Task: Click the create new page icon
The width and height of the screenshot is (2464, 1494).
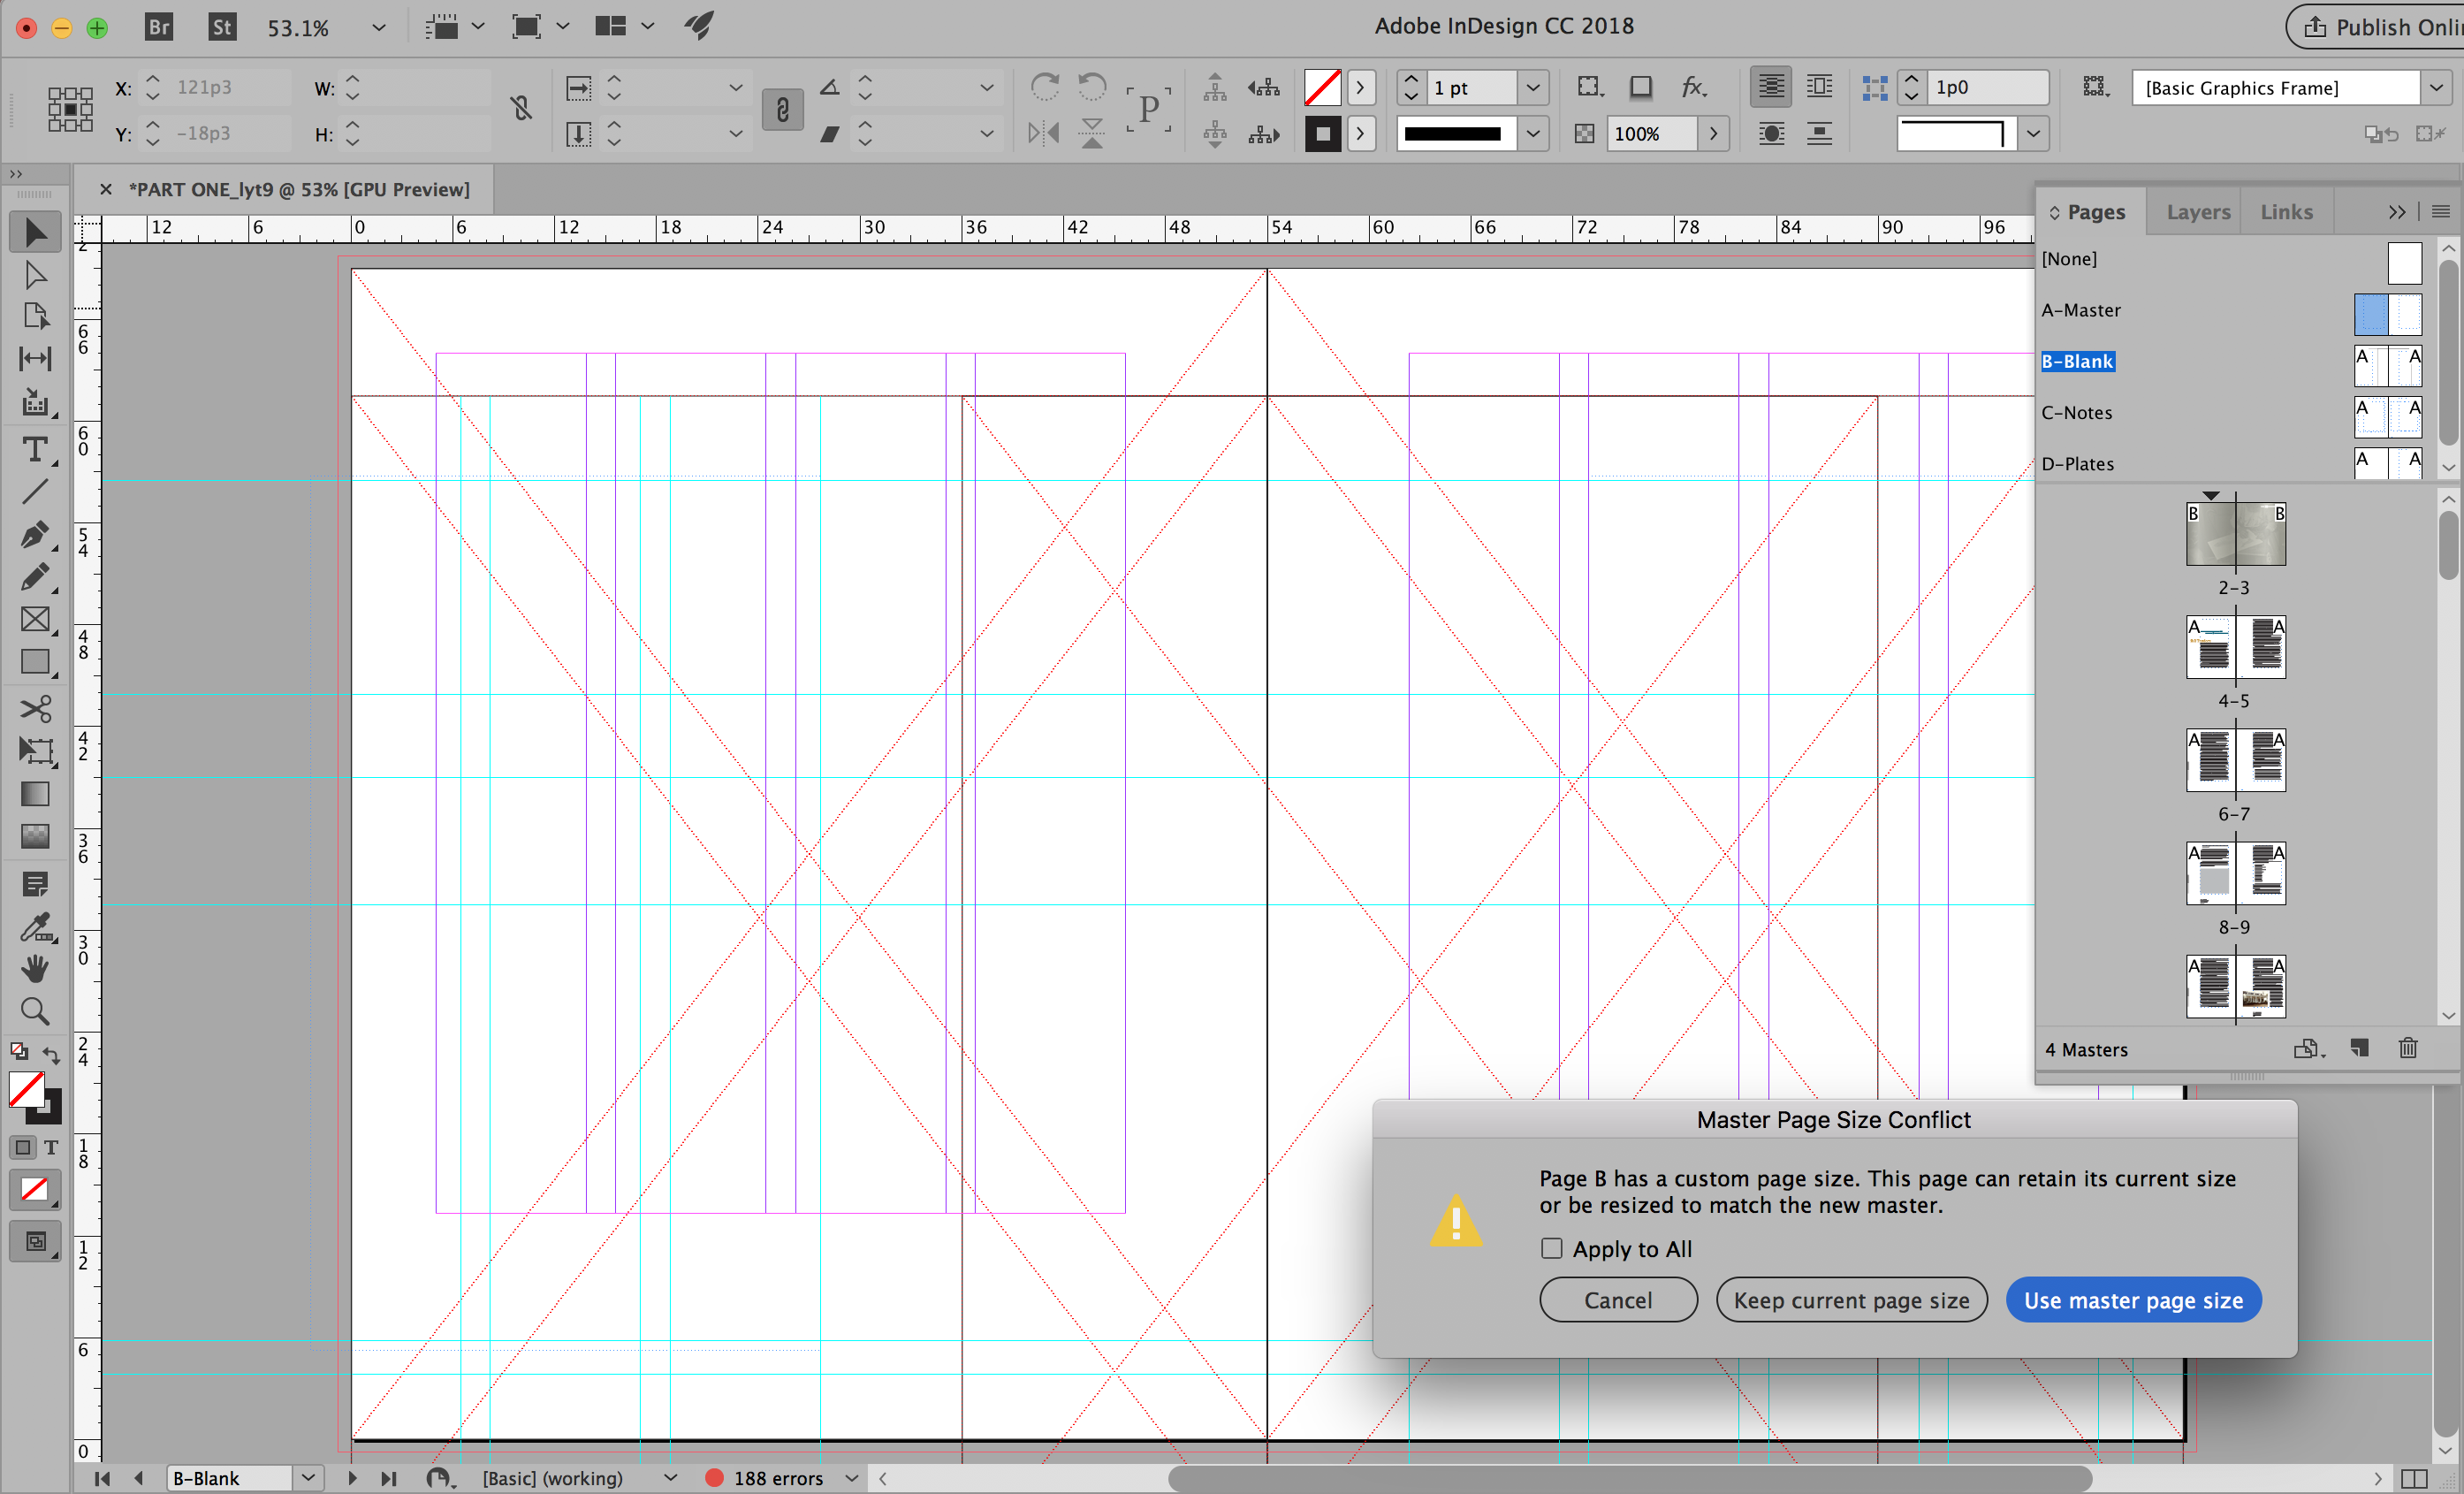Action: [2360, 1048]
